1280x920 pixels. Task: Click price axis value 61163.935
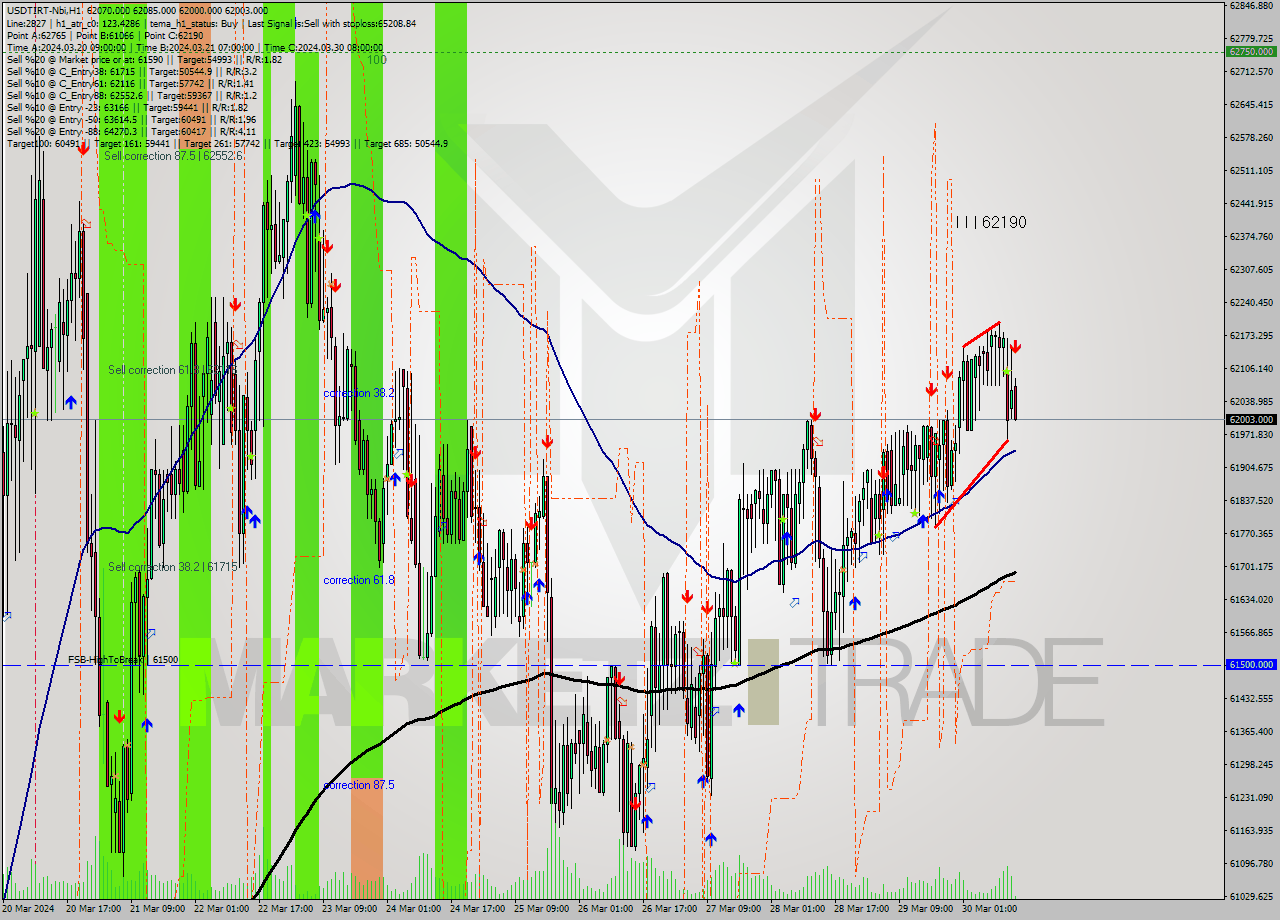tap(1251, 830)
